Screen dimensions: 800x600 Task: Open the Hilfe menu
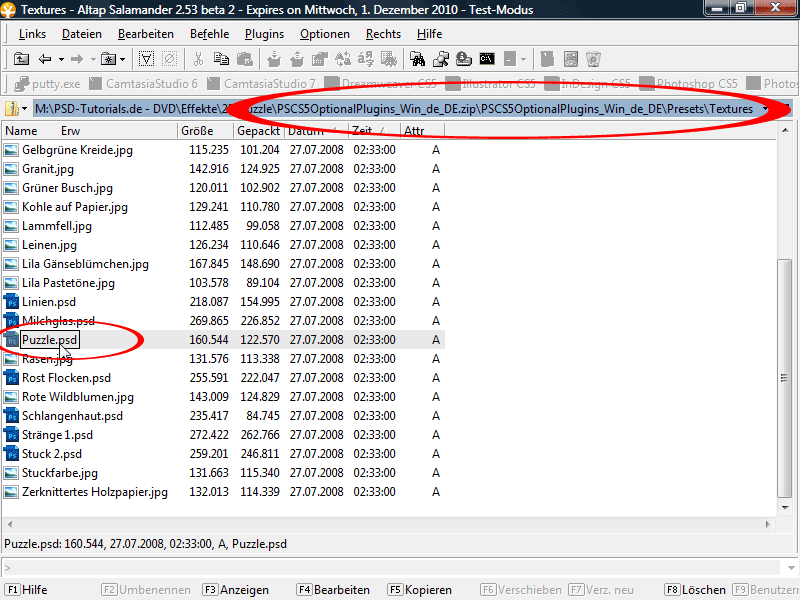point(430,34)
